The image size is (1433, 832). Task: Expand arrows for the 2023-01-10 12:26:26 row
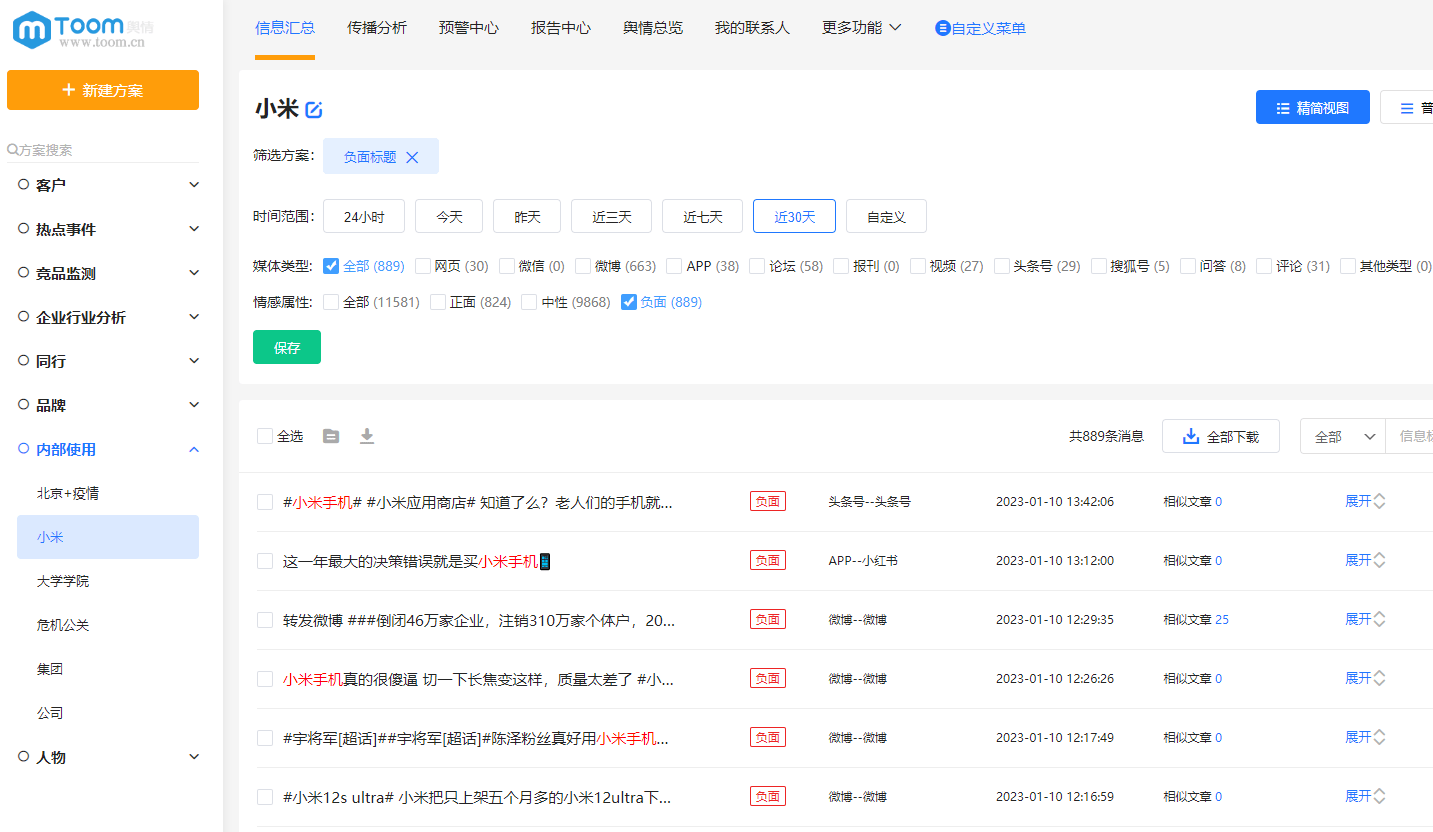tap(1379, 679)
